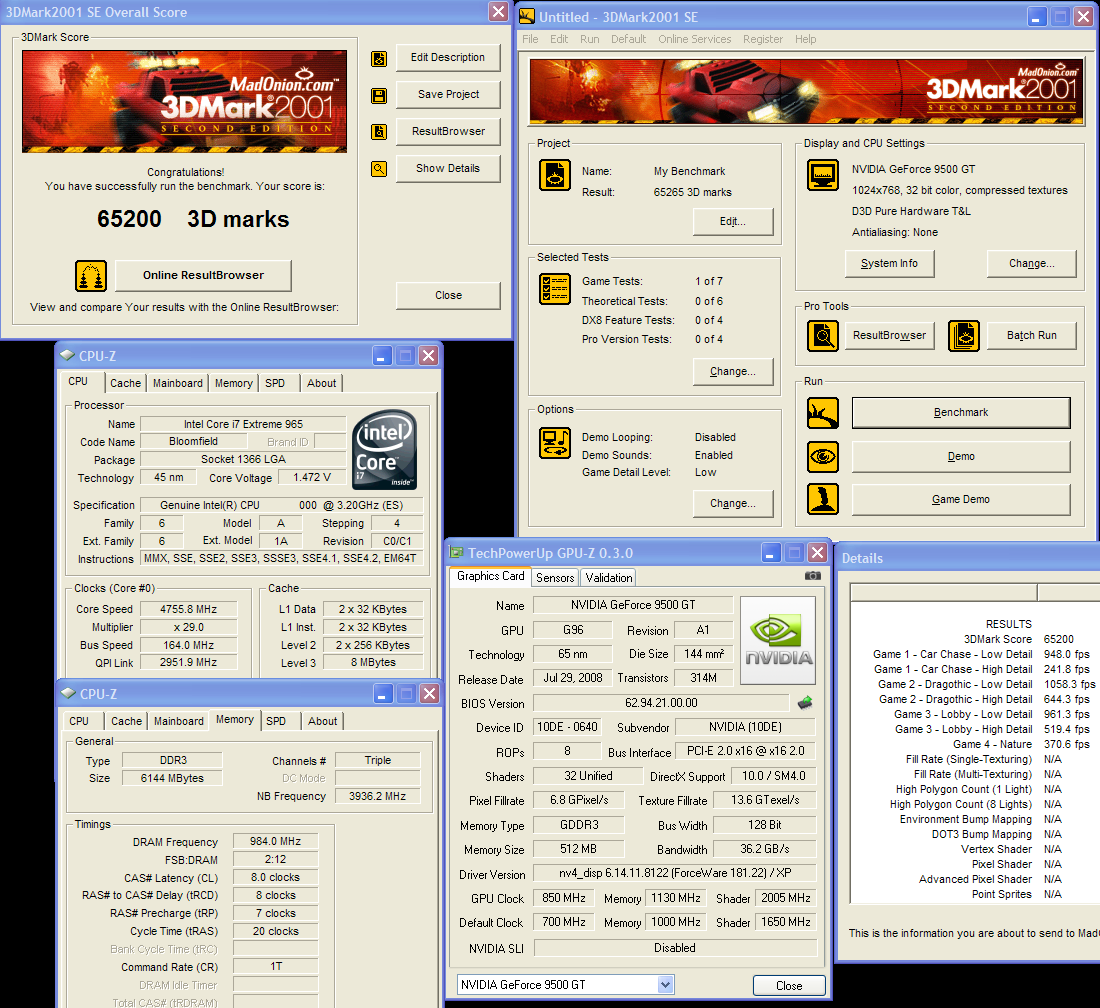Open the File menu in 3DMark2001 SE
The width and height of the screenshot is (1100, 1008).
(x=530, y=39)
